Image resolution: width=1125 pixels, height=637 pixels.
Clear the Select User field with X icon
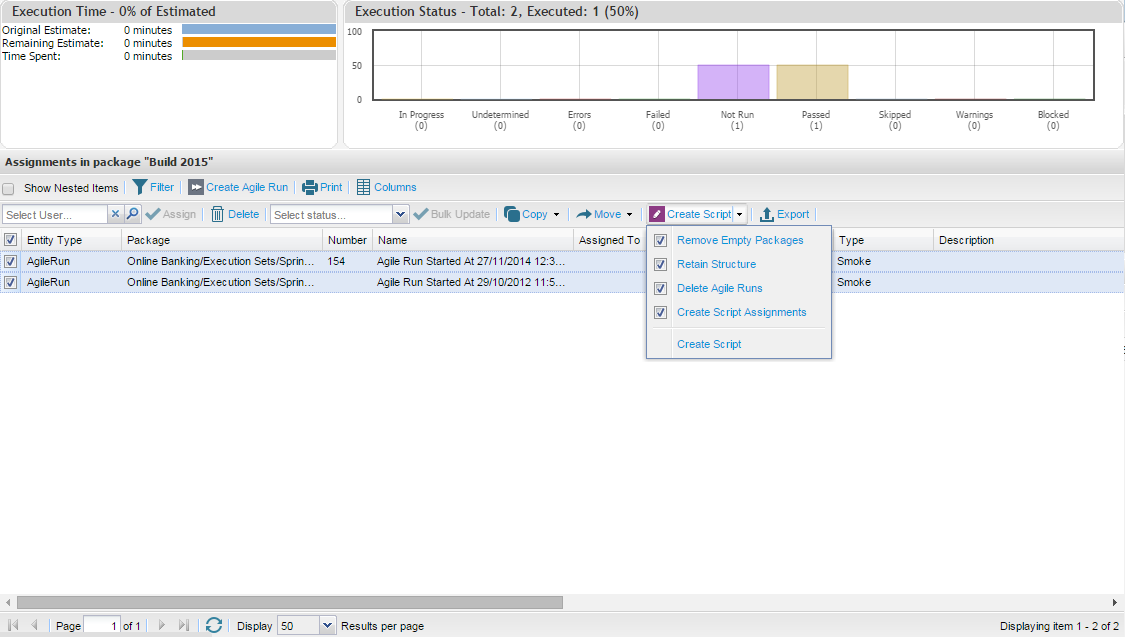[x=115, y=214]
